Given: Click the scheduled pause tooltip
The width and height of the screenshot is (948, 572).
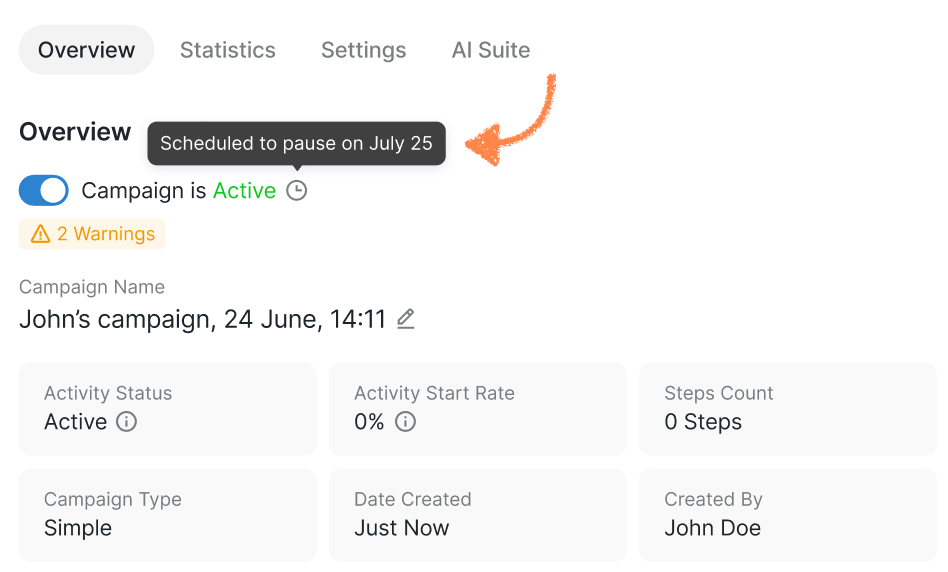Looking at the screenshot, I should click(x=296, y=143).
